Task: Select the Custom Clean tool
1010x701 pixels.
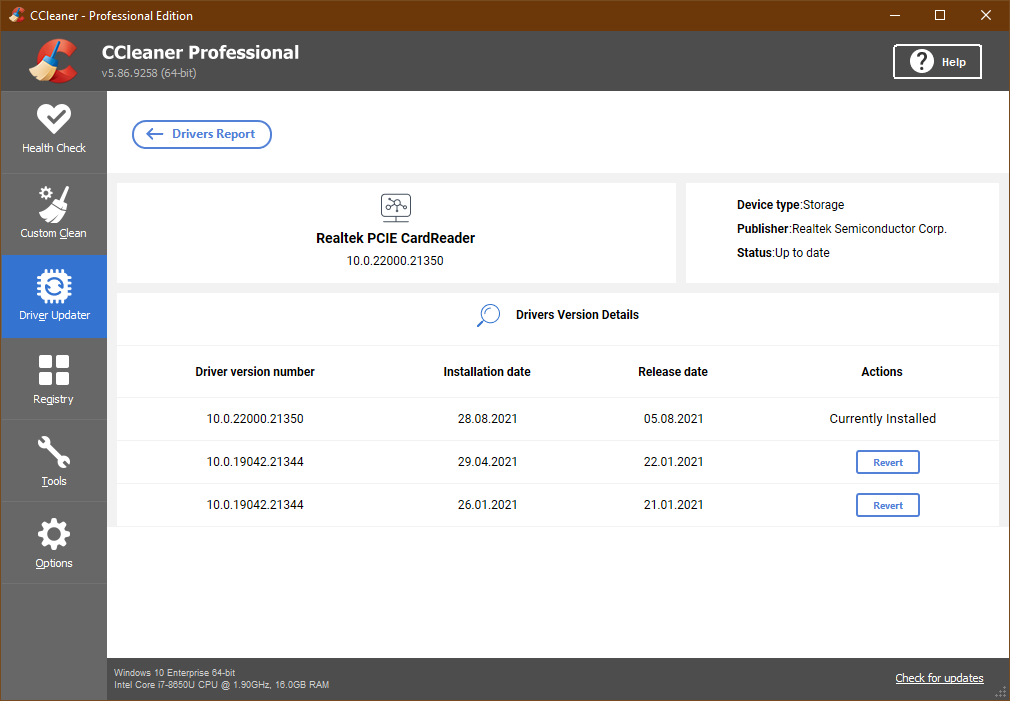Action: click(x=54, y=213)
